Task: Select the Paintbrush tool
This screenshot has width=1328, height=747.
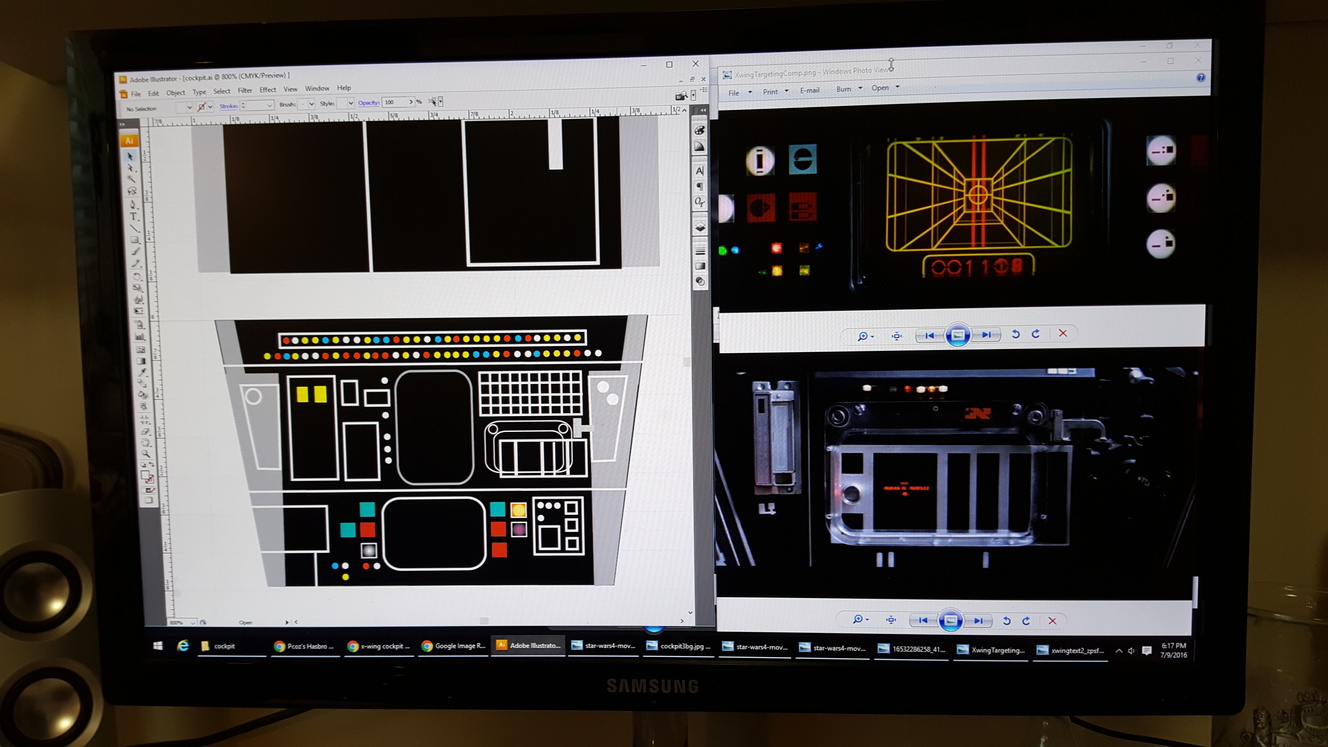Action: click(136, 252)
